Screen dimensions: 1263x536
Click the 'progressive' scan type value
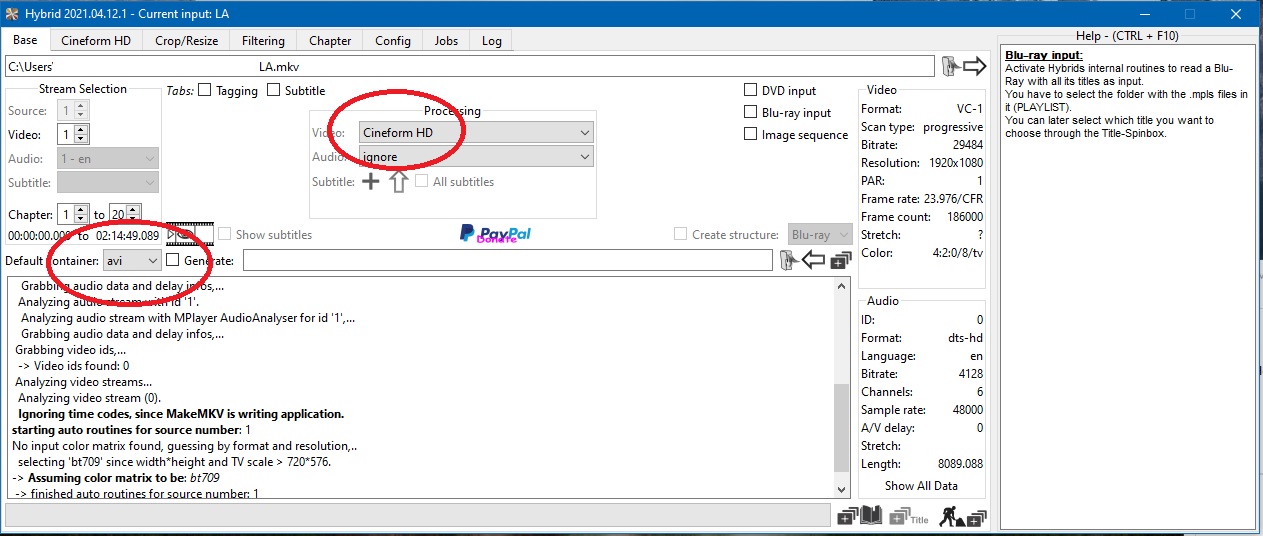(x=952, y=126)
